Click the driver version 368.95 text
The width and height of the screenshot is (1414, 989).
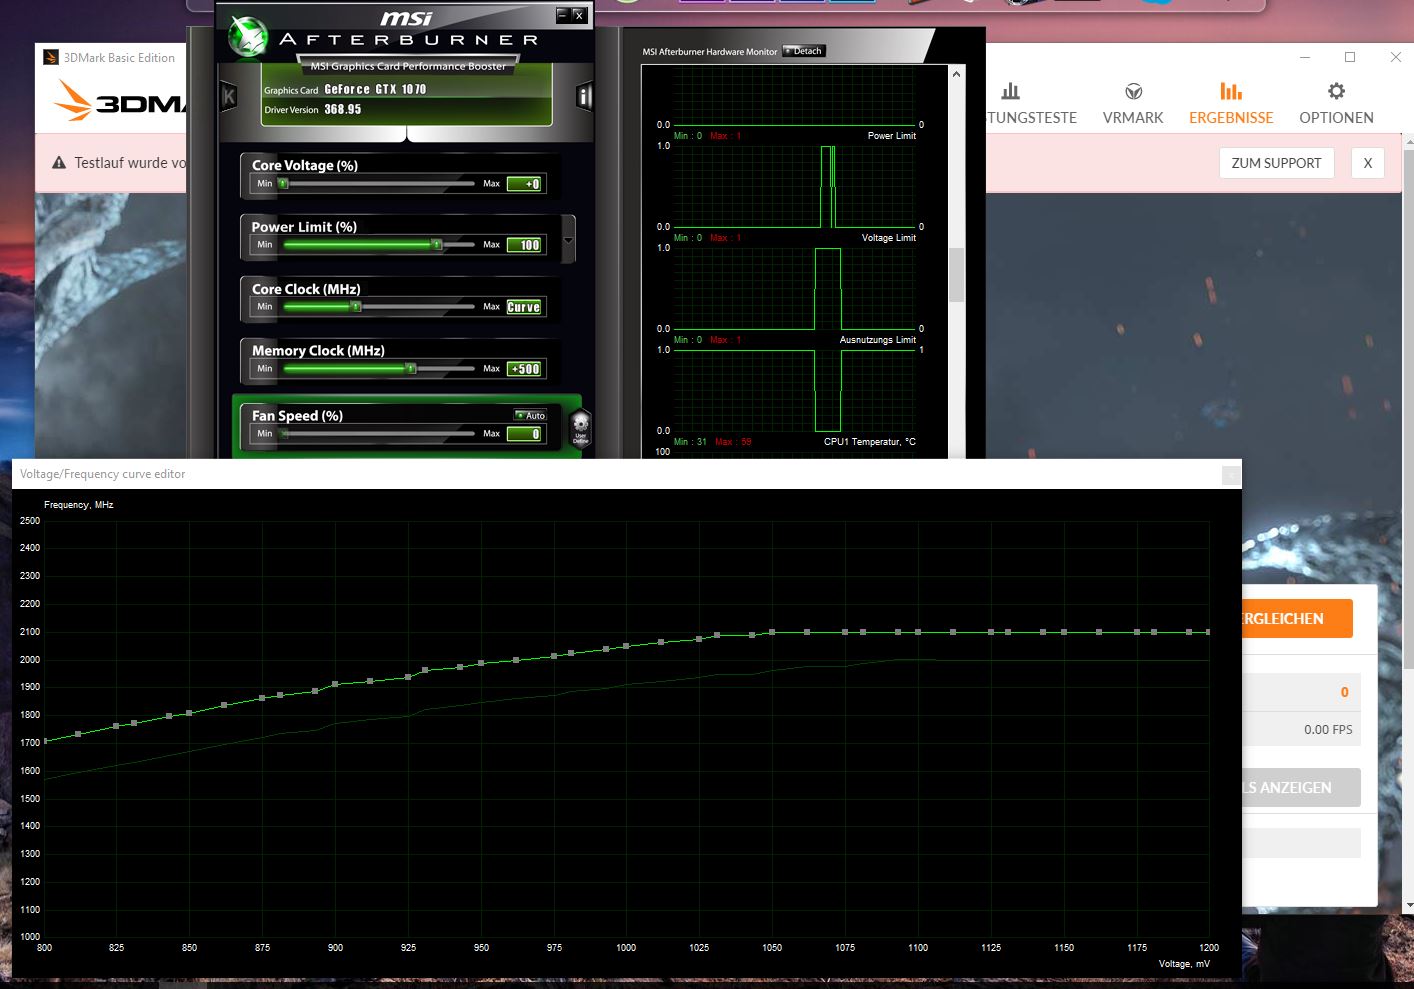342,109
